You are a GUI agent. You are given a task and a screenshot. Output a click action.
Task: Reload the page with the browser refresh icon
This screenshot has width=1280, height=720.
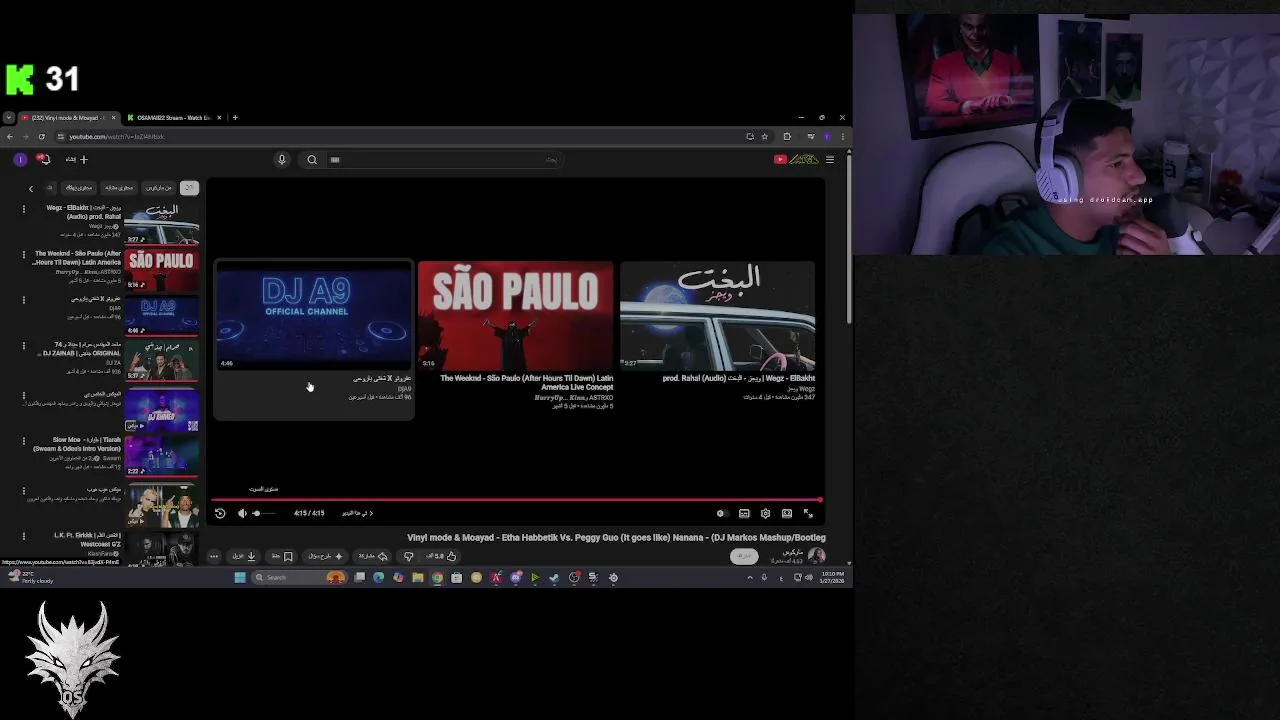(x=42, y=136)
